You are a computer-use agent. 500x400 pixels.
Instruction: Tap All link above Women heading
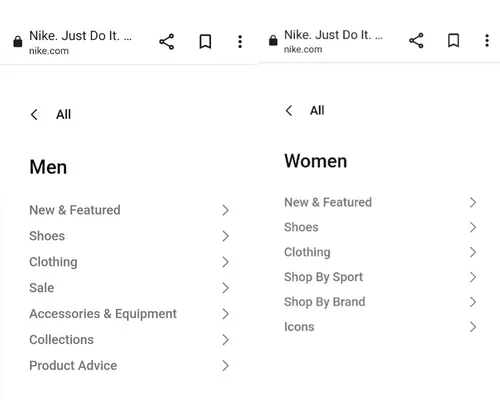coord(317,110)
